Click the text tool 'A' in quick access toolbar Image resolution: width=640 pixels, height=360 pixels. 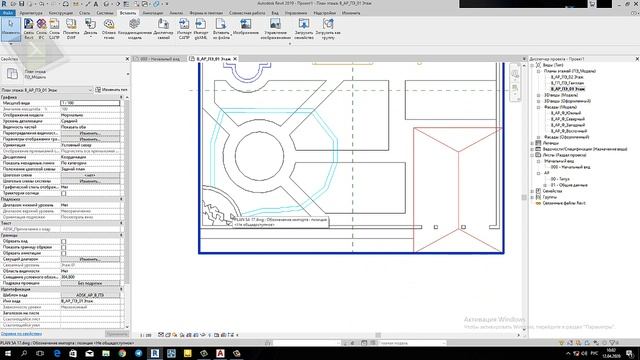tap(96, 4)
